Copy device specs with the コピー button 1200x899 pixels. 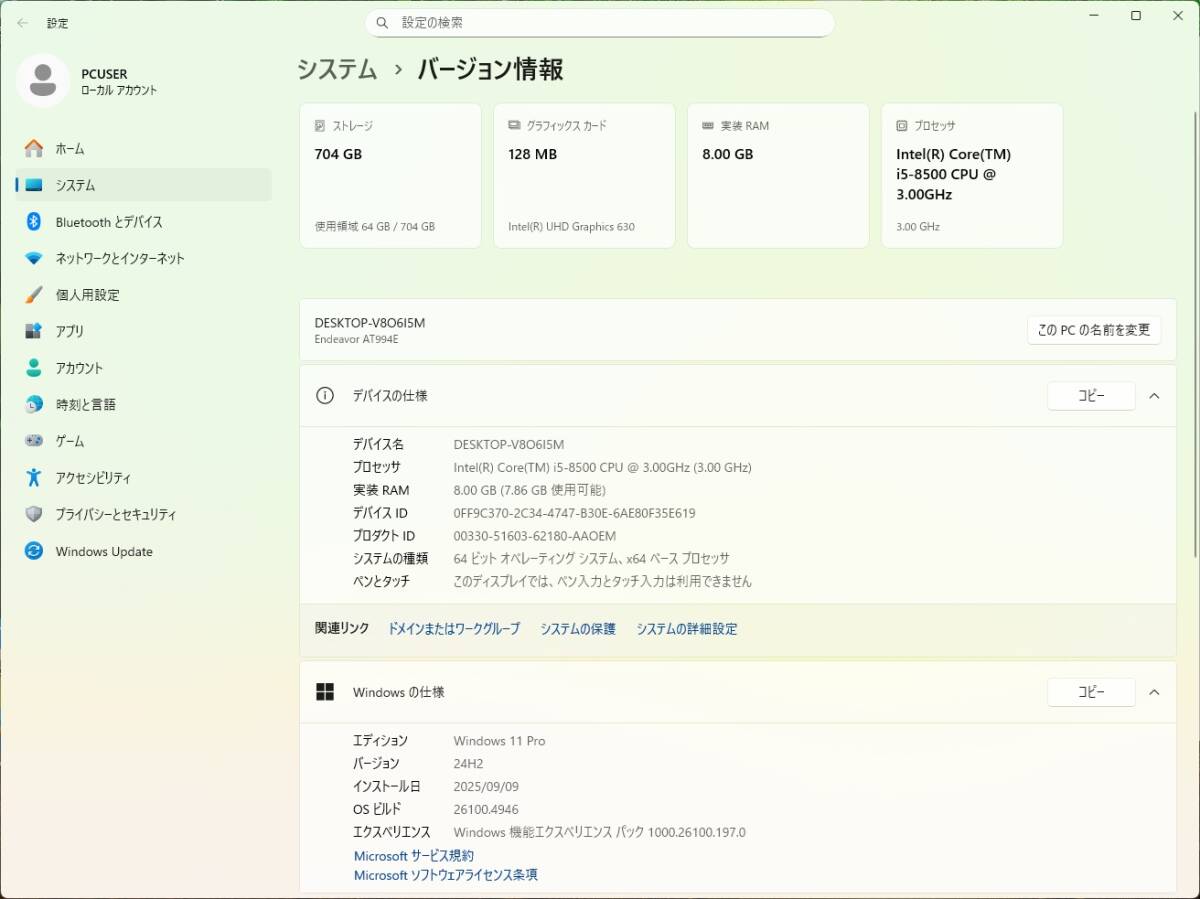[1091, 396]
